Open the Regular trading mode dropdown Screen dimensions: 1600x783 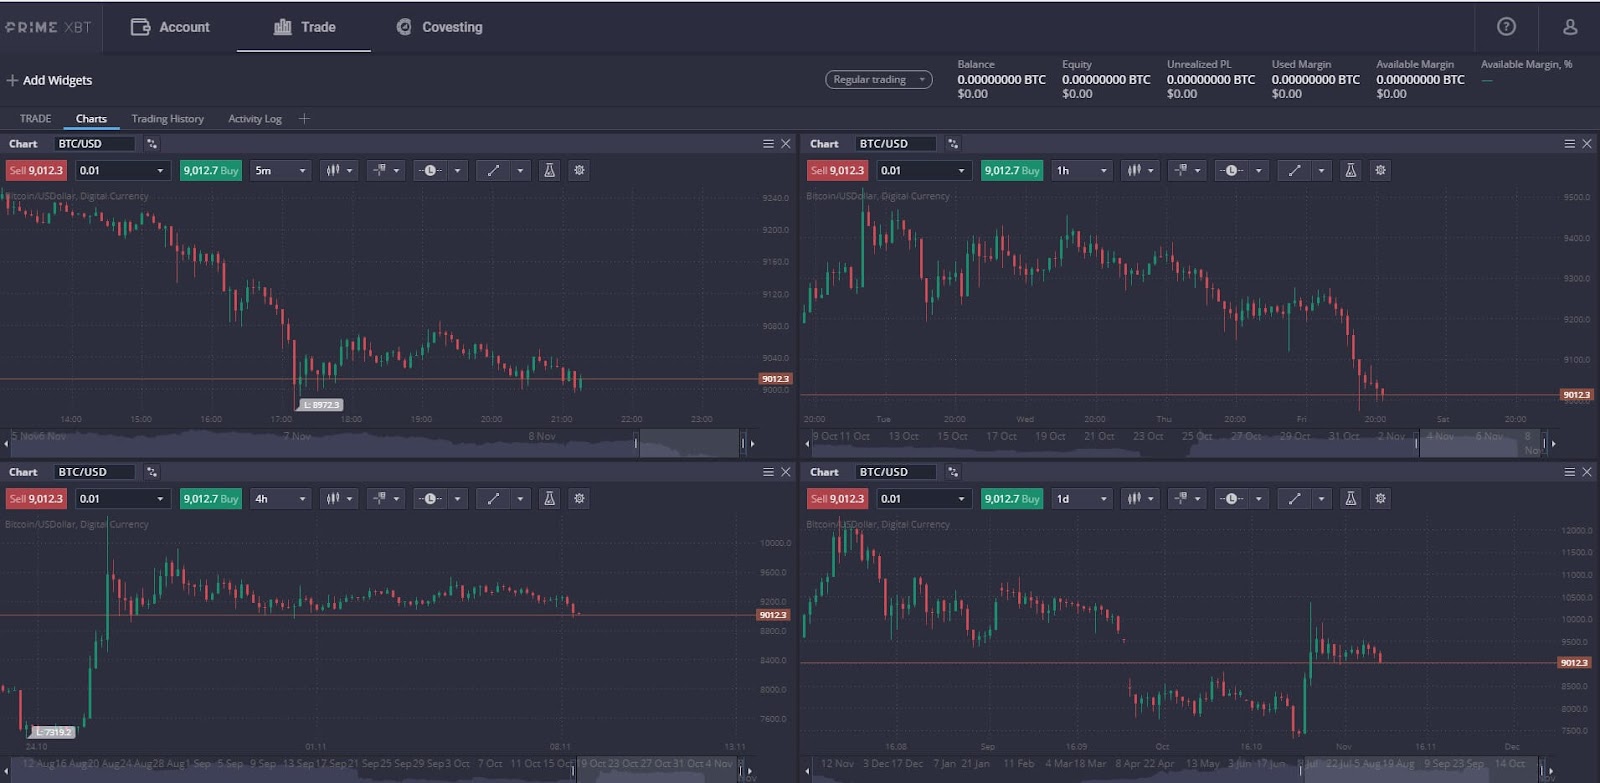878,80
